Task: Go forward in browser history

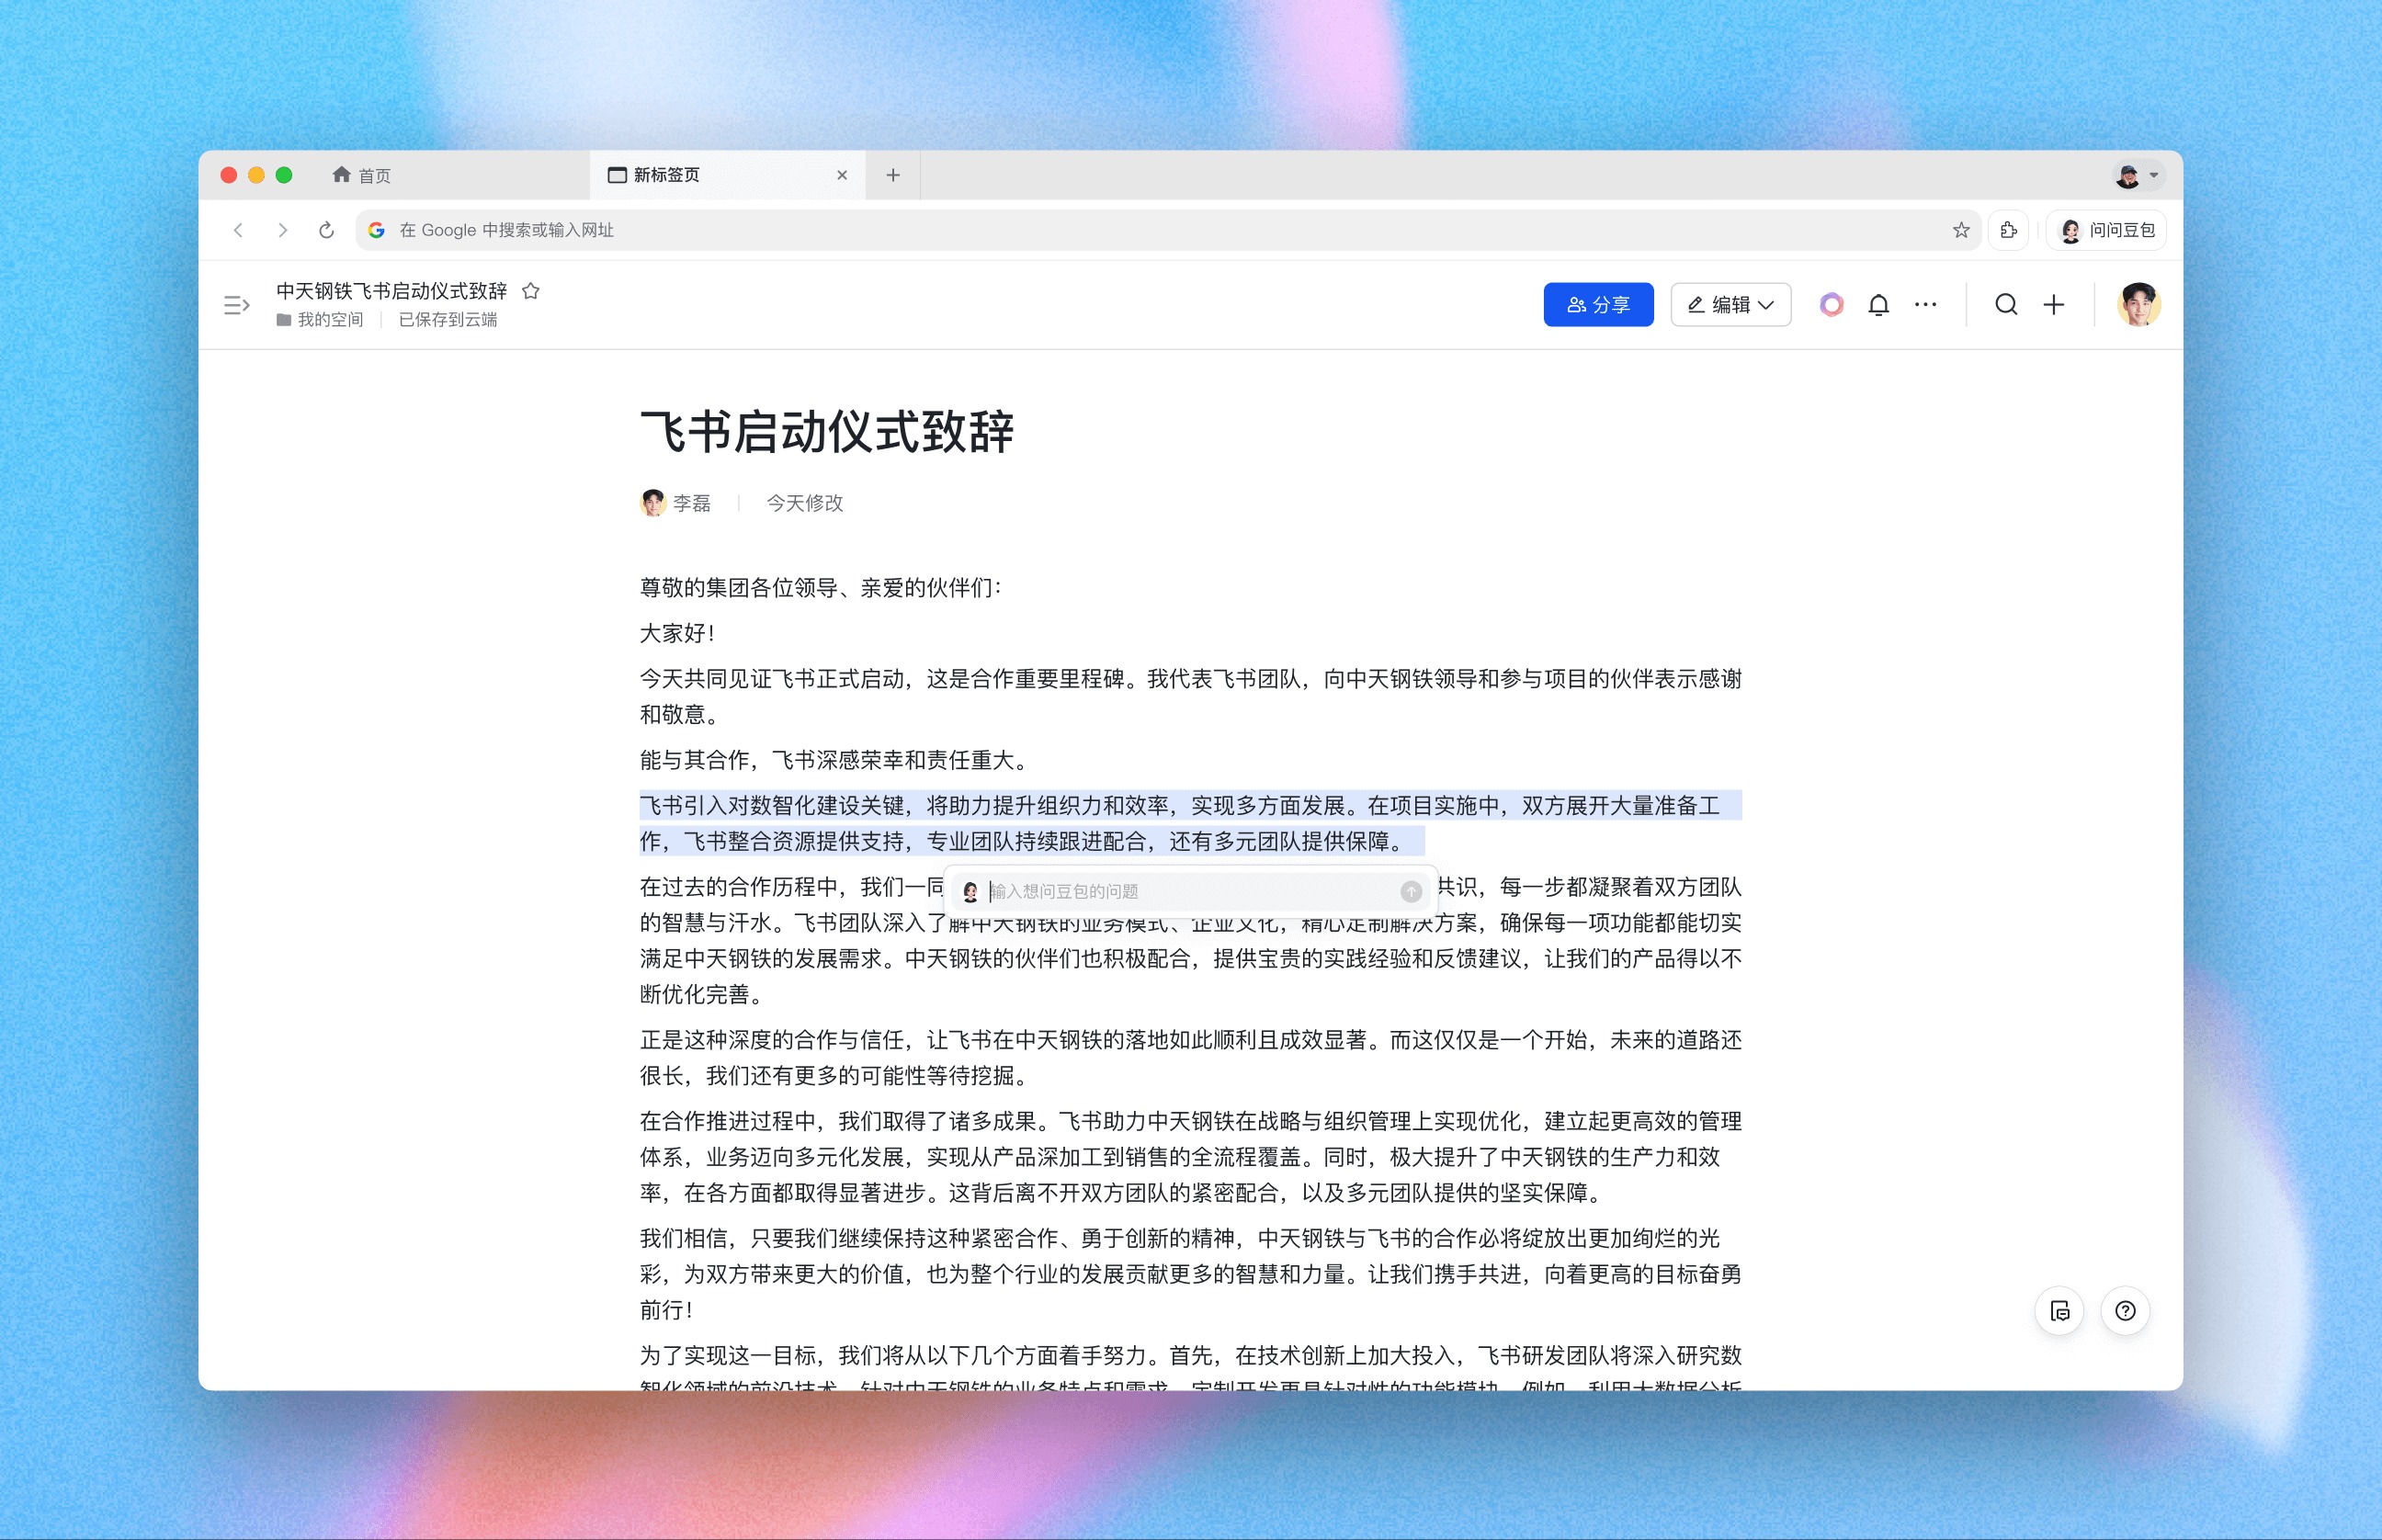Action: [x=283, y=230]
